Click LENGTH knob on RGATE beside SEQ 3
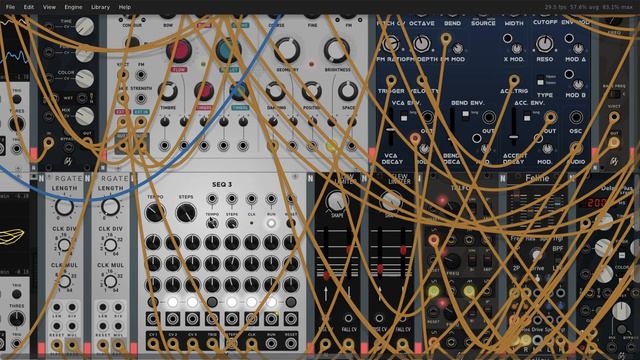 tap(110, 207)
